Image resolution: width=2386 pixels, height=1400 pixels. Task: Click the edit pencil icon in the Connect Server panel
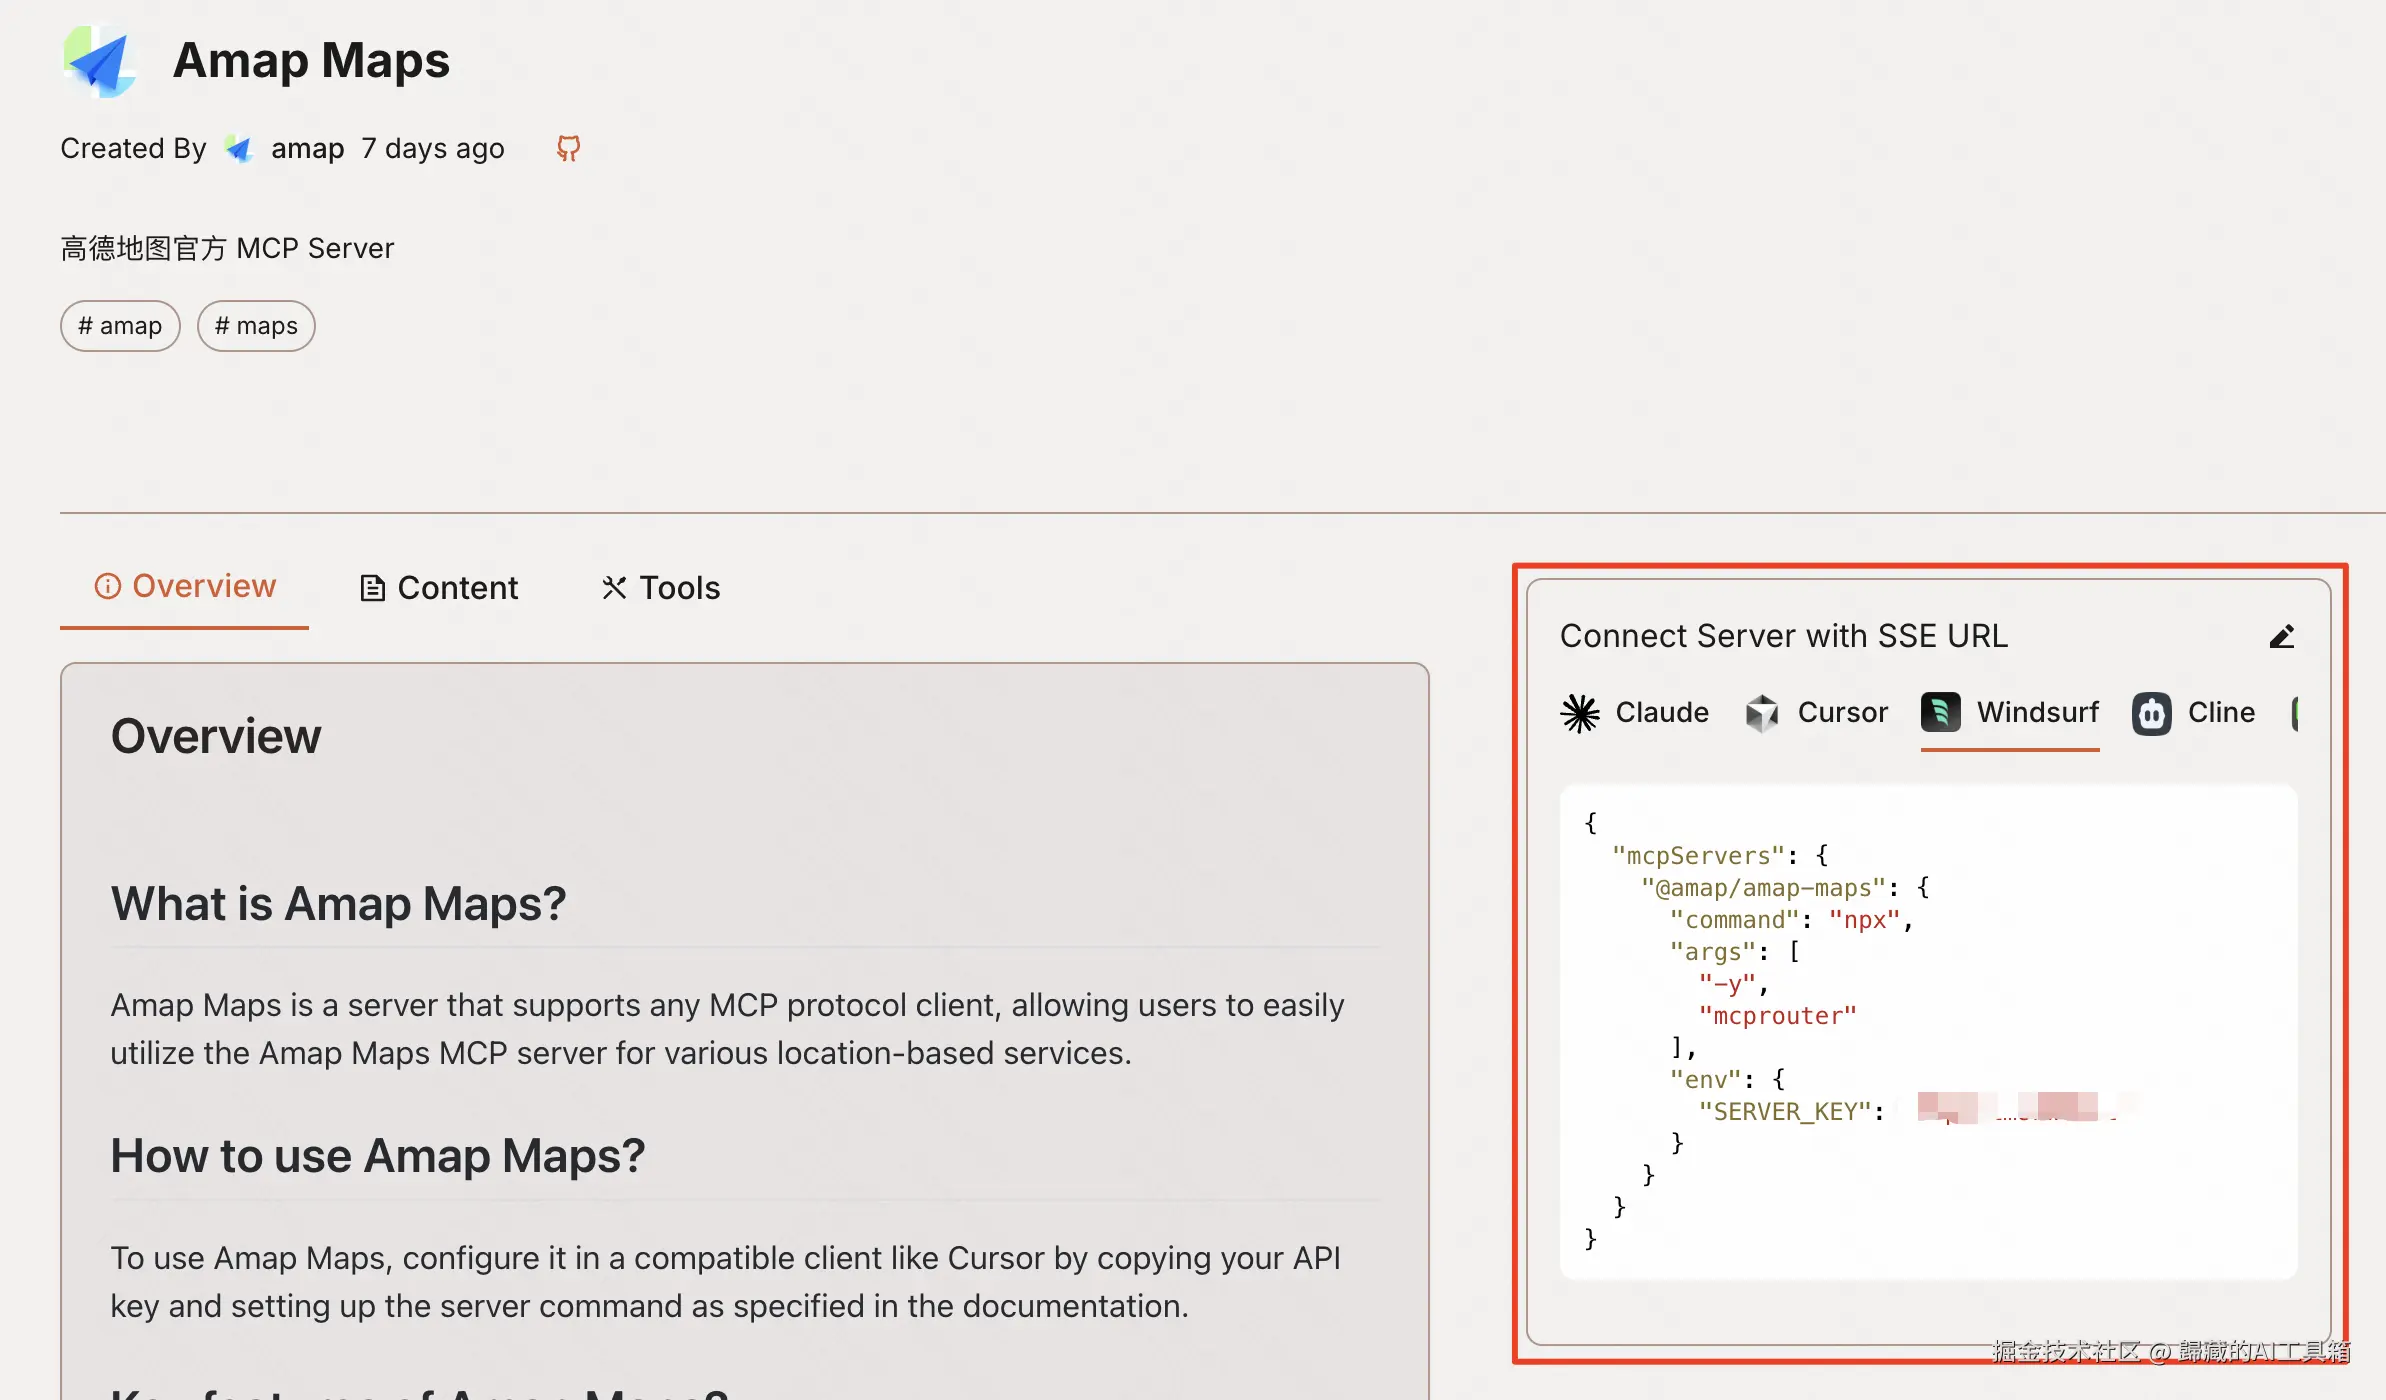click(x=2281, y=637)
